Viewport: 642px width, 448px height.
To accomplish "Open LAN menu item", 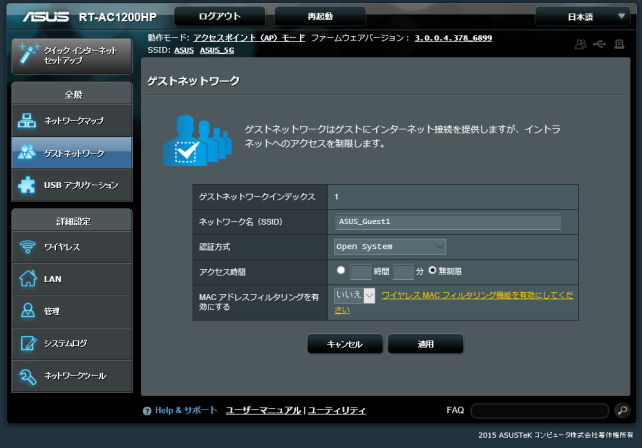I will click(x=72, y=279).
